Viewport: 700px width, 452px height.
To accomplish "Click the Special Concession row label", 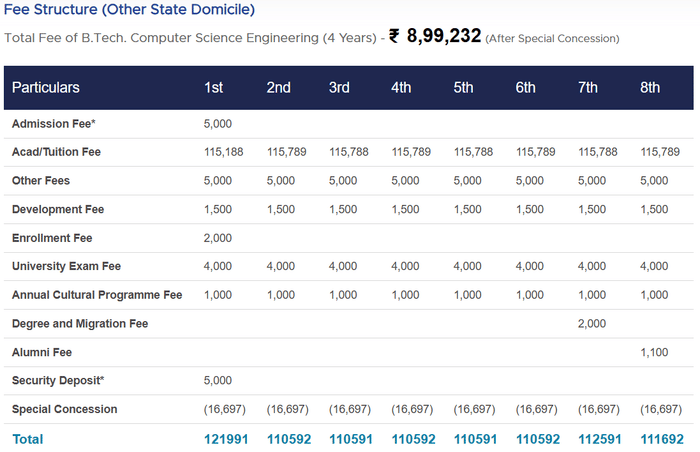I will click(x=65, y=409).
